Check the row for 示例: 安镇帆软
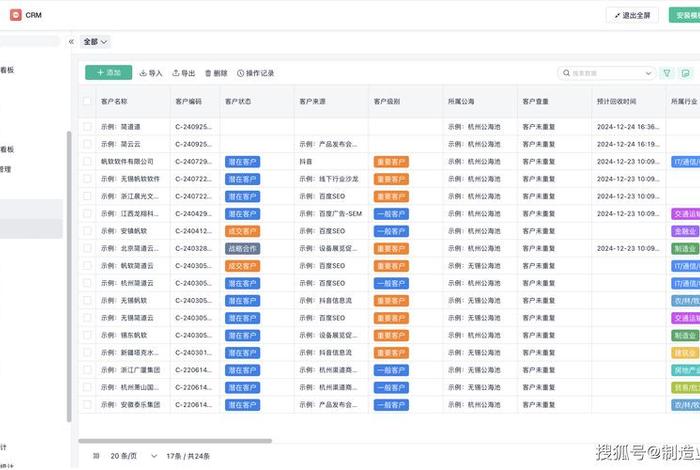 tap(87, 231)
